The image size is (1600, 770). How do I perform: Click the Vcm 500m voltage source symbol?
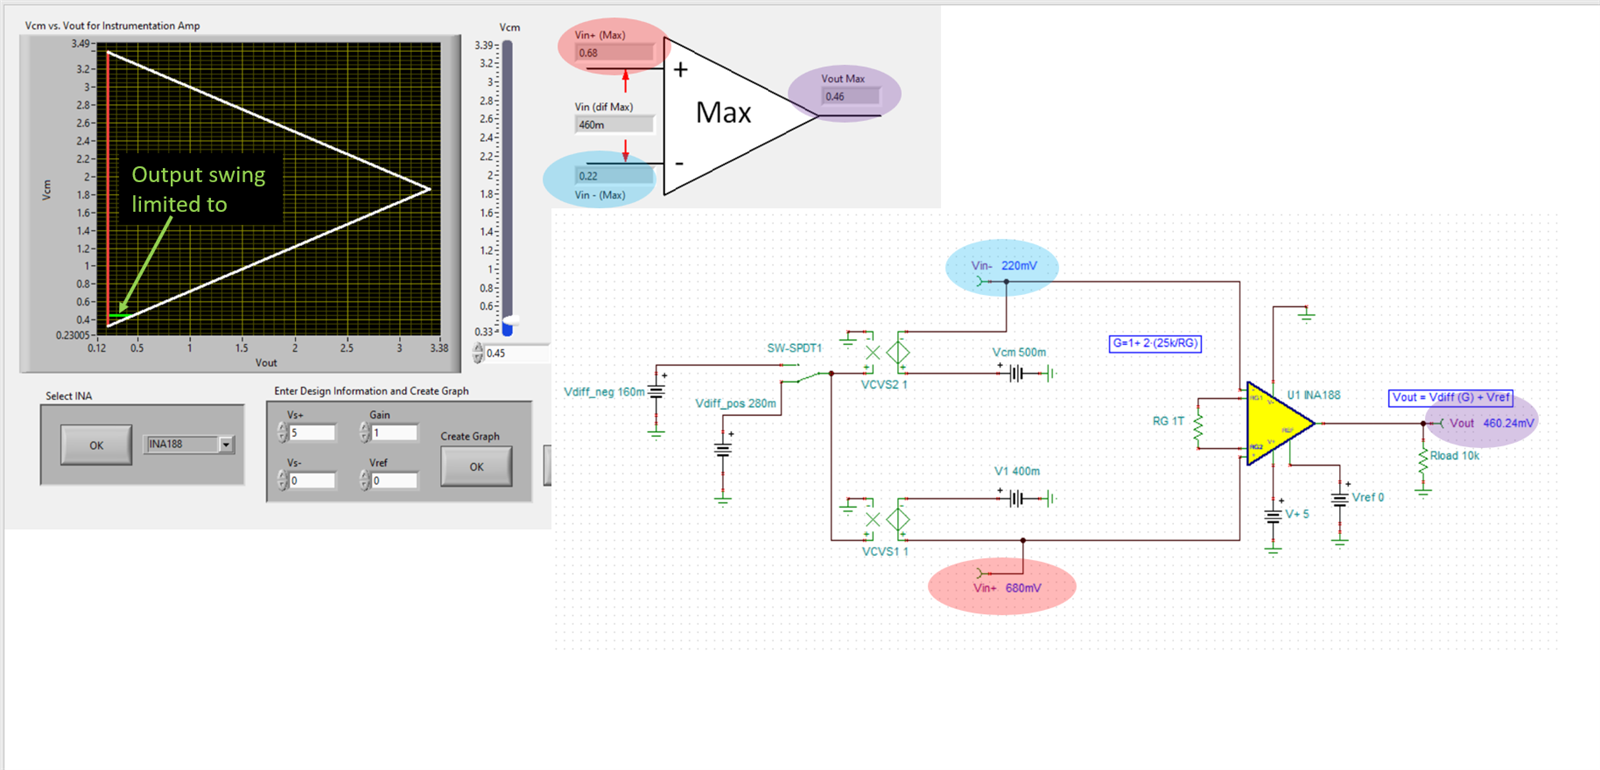pyautogui.click(x=1017, y=373)
